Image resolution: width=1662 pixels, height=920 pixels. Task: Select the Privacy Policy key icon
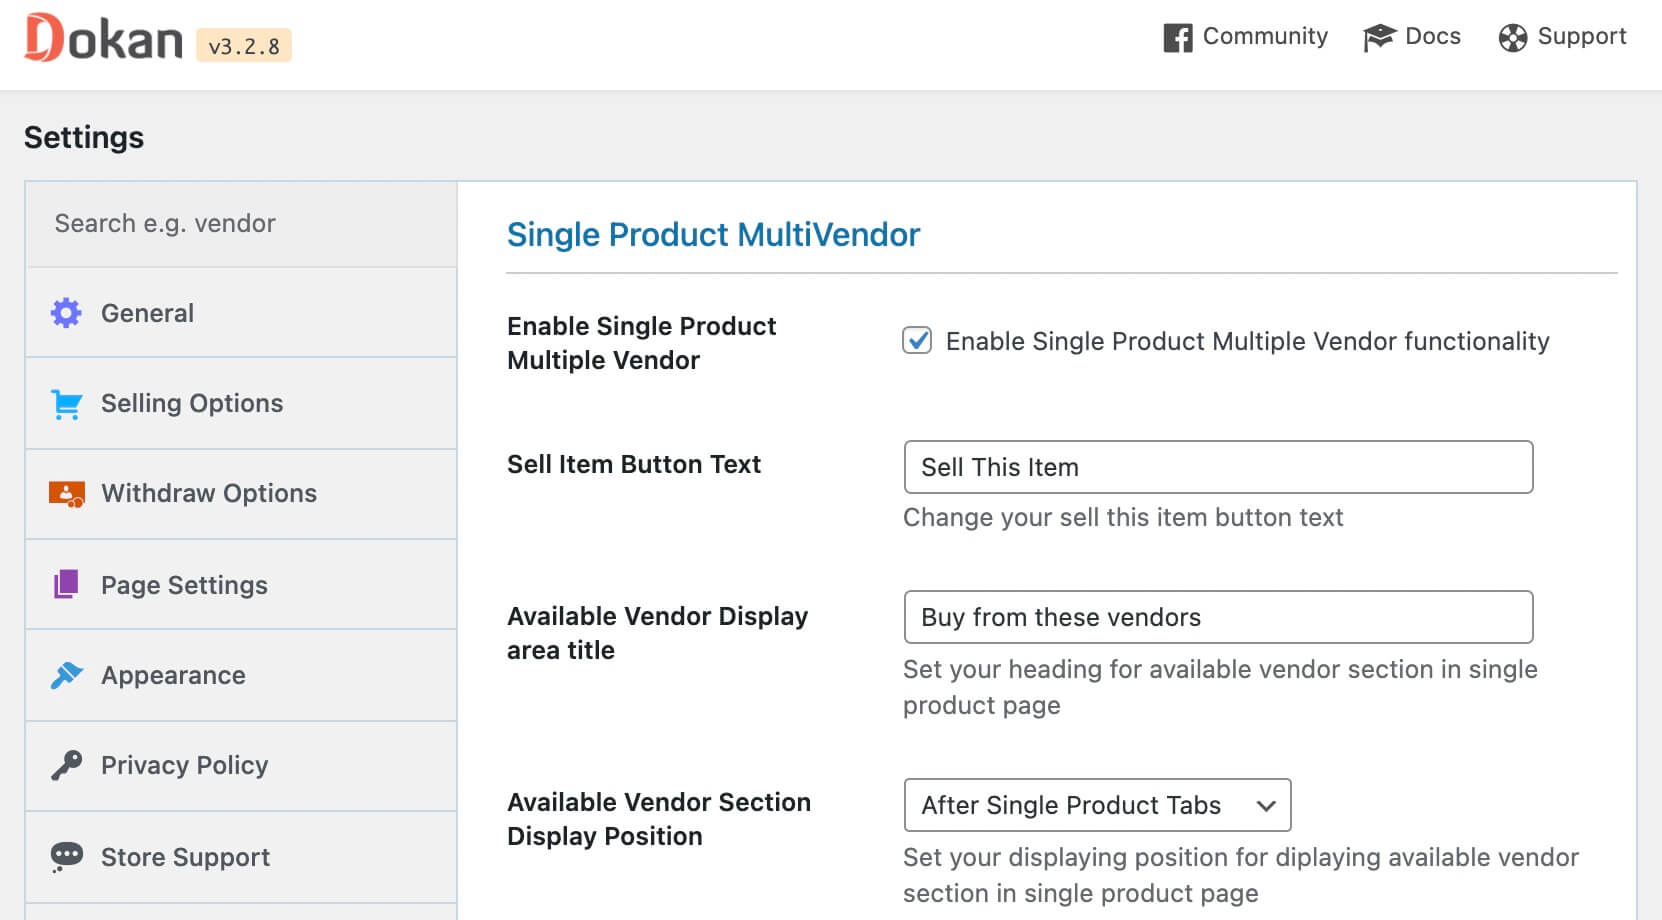[65, 764]
